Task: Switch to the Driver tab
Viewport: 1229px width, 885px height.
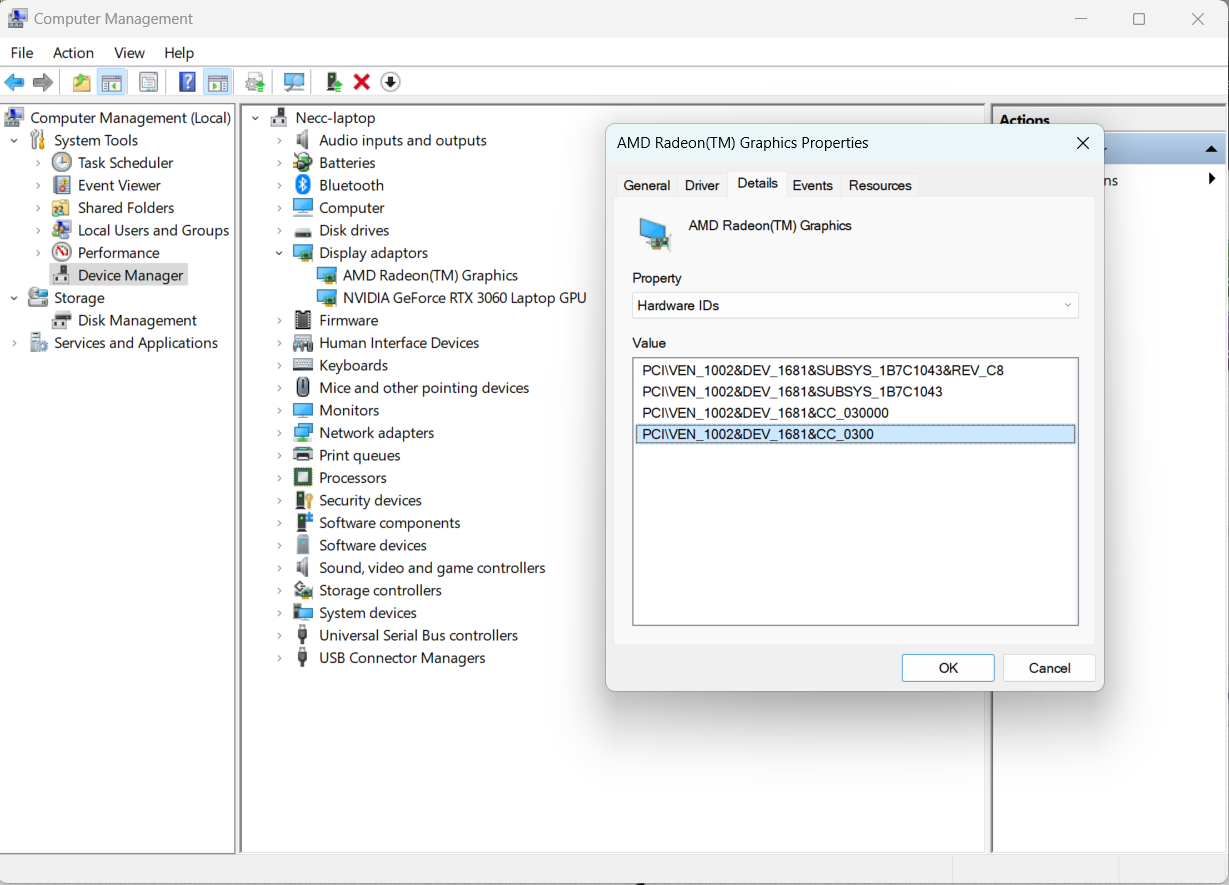Action: [x=702, y=185]
